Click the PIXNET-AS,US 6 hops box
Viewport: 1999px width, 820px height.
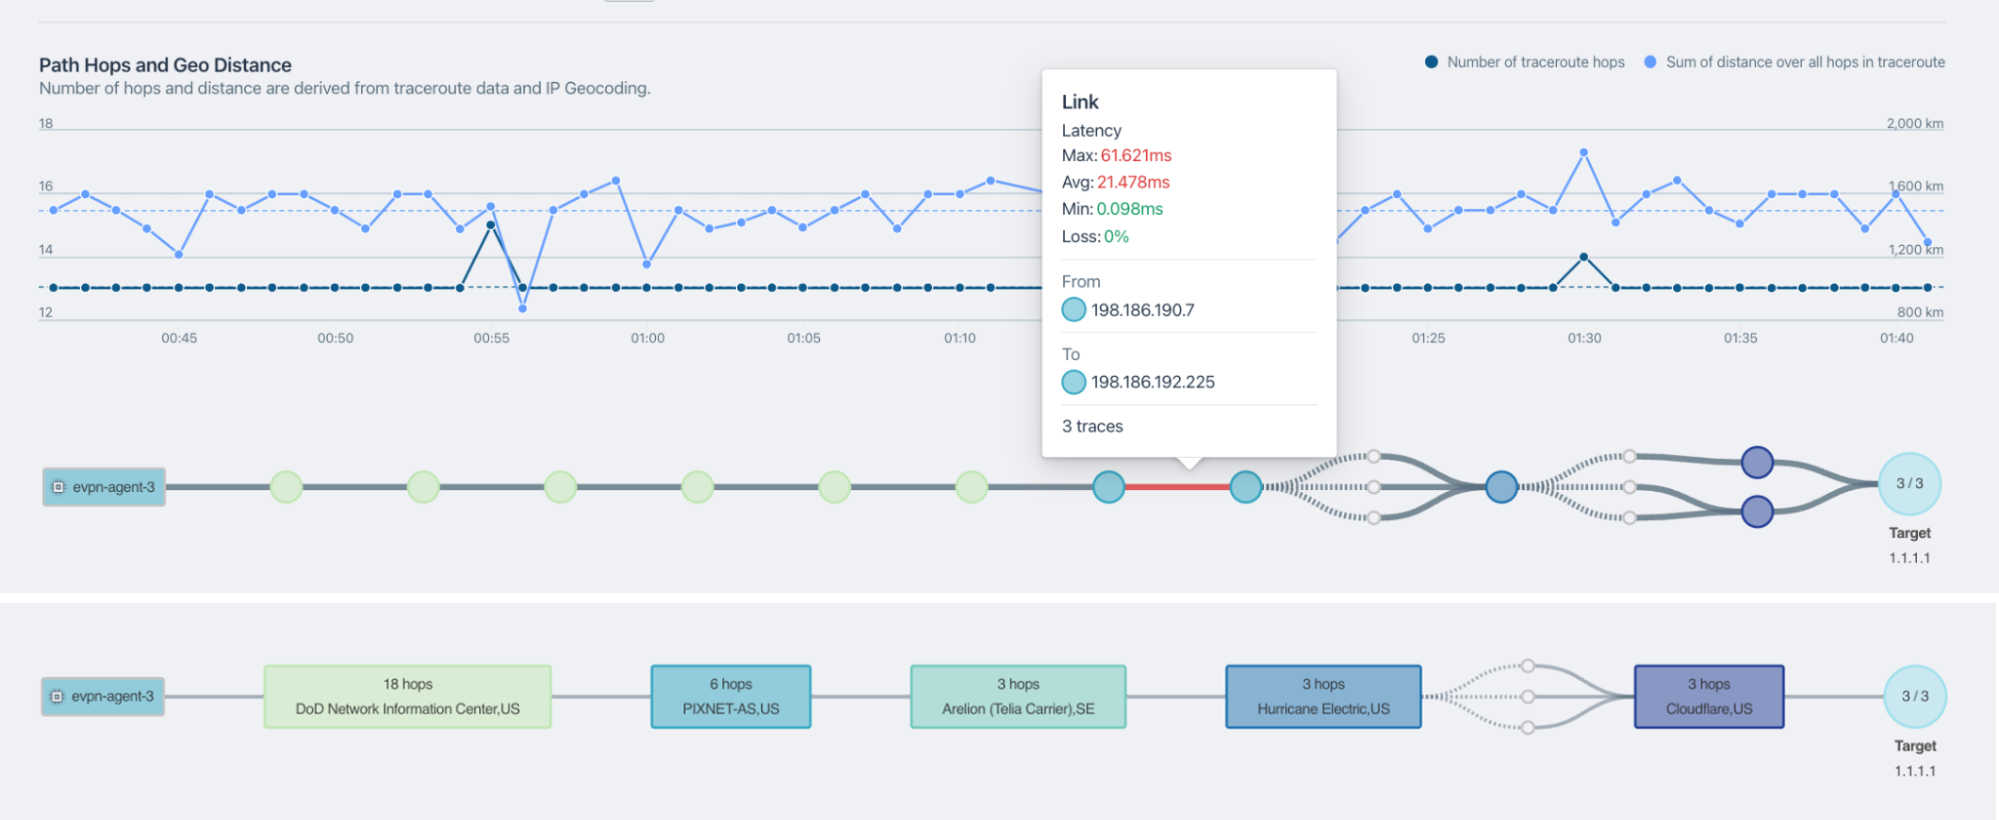pyautogui.click(x=731, y=697)
